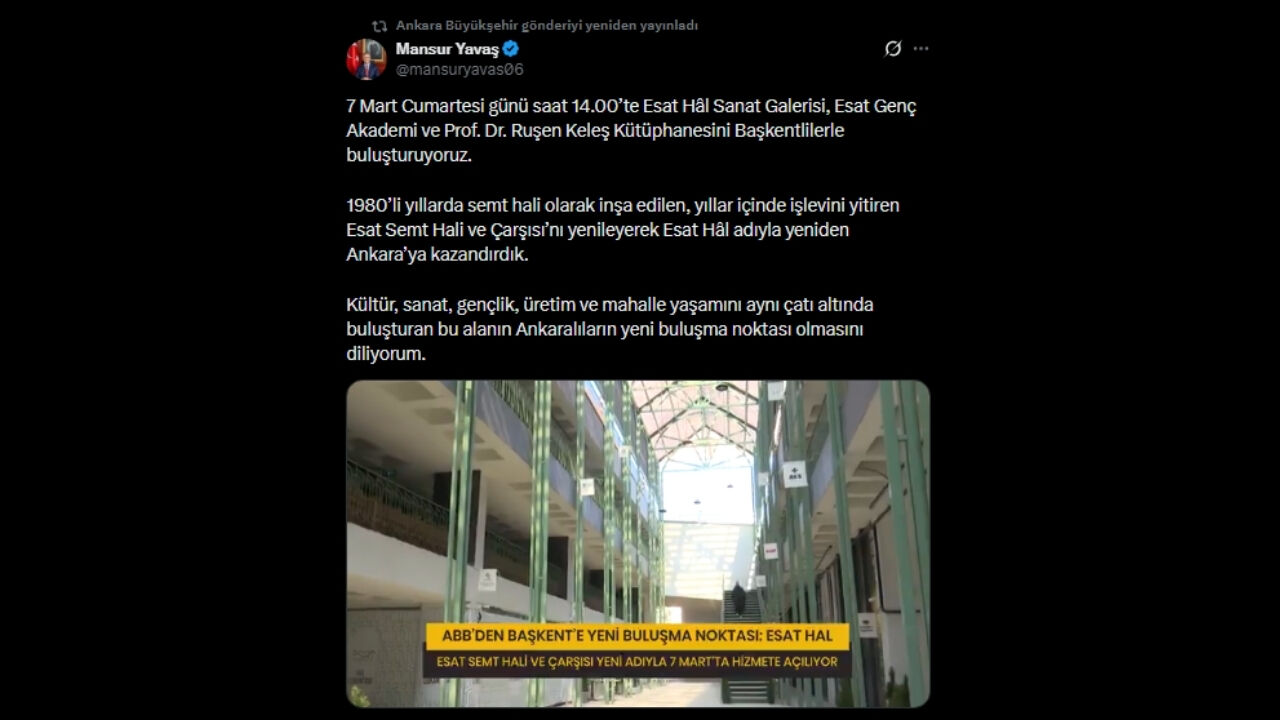The image size is (1280, 720).
Task: Play the Esat Hal video thumbnail
Action: click(638, 544)
